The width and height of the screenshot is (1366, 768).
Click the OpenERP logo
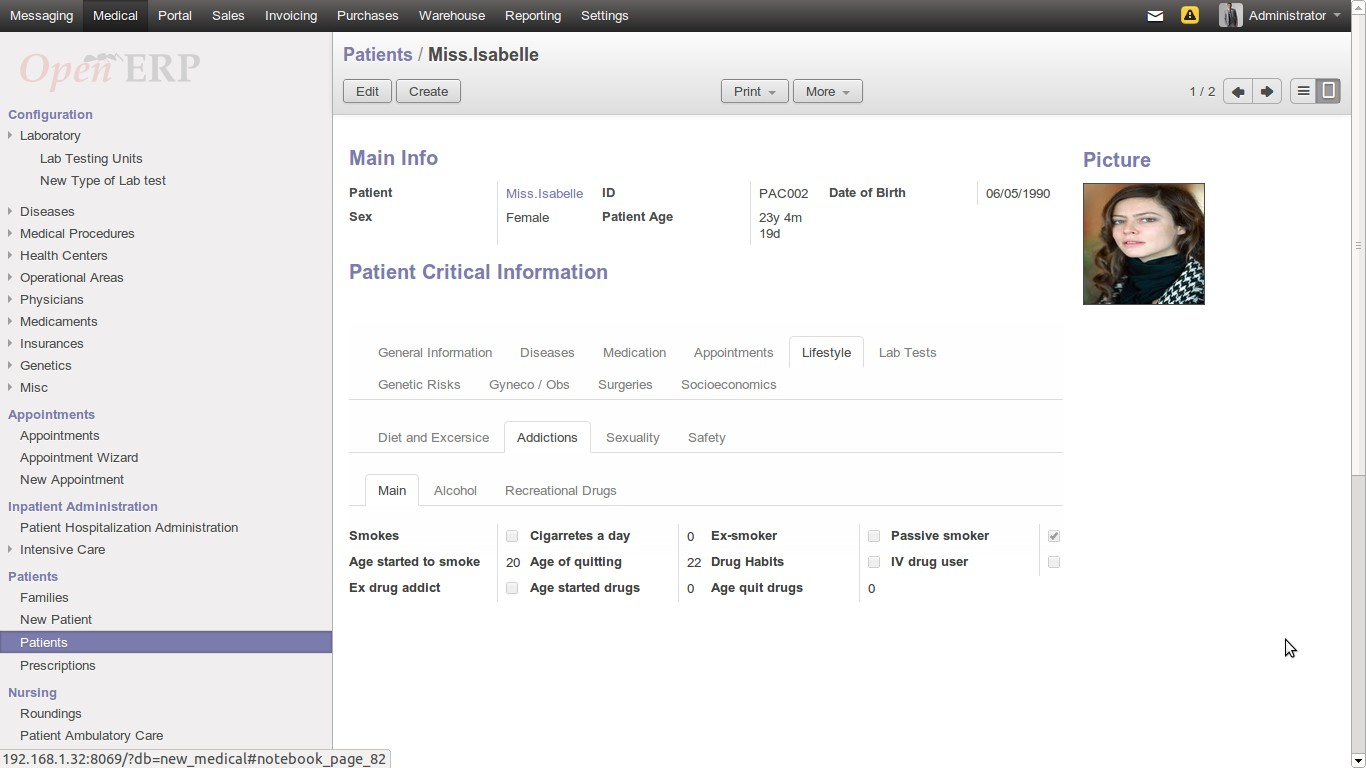[110, 68]
